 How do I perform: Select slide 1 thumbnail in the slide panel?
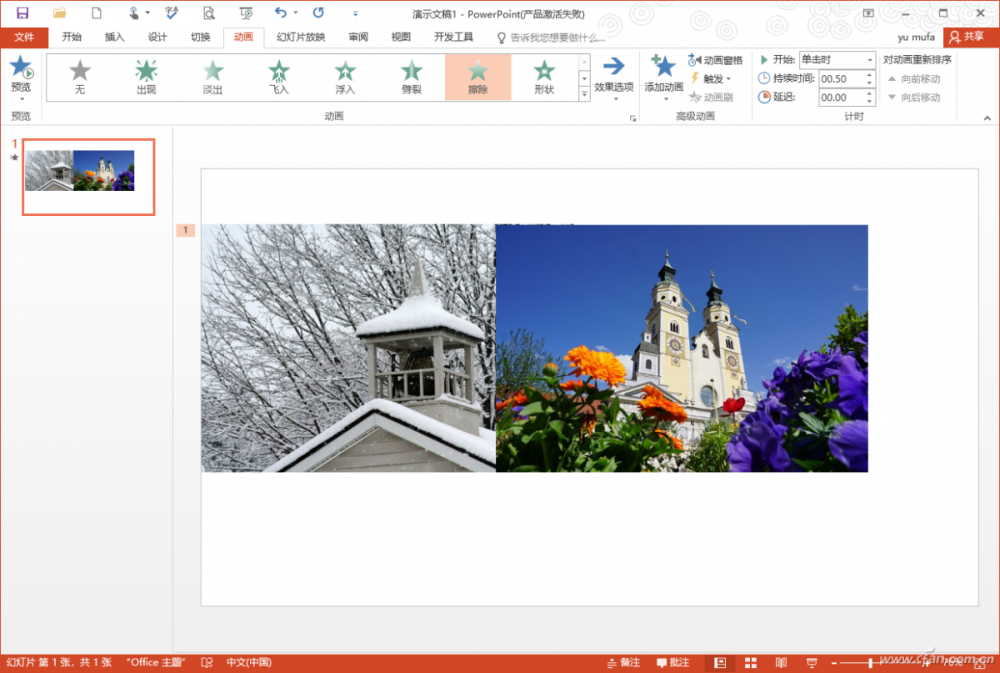pos(89,177)
